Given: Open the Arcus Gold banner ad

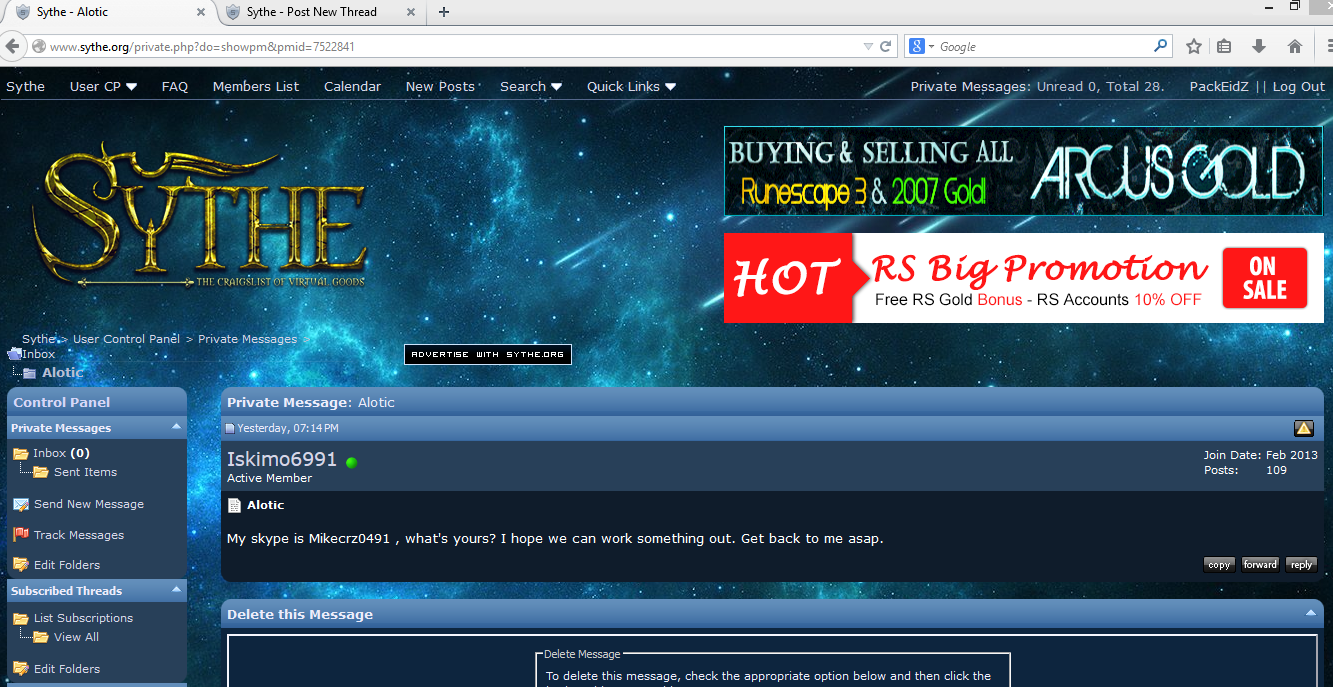Looking at the screenshot, I should point(1023,171).
